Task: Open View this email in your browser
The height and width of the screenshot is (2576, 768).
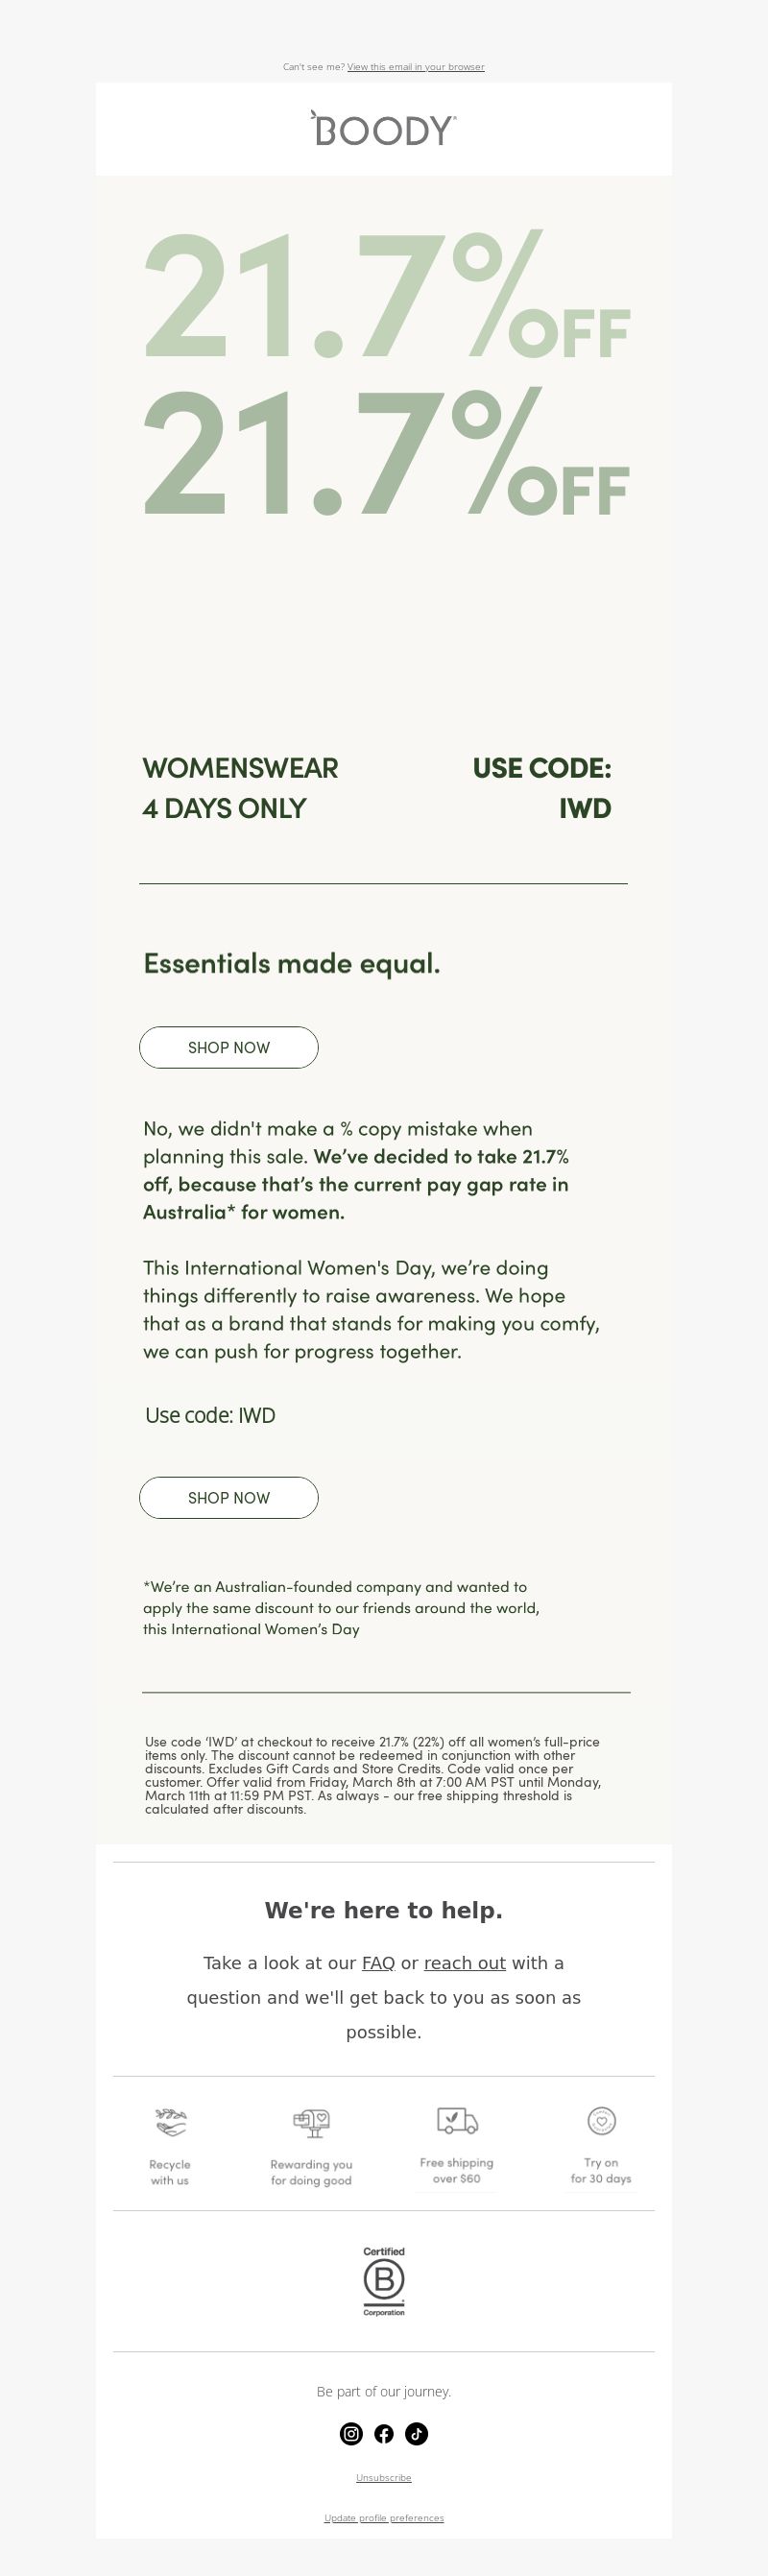Action: tap(416, 67)
